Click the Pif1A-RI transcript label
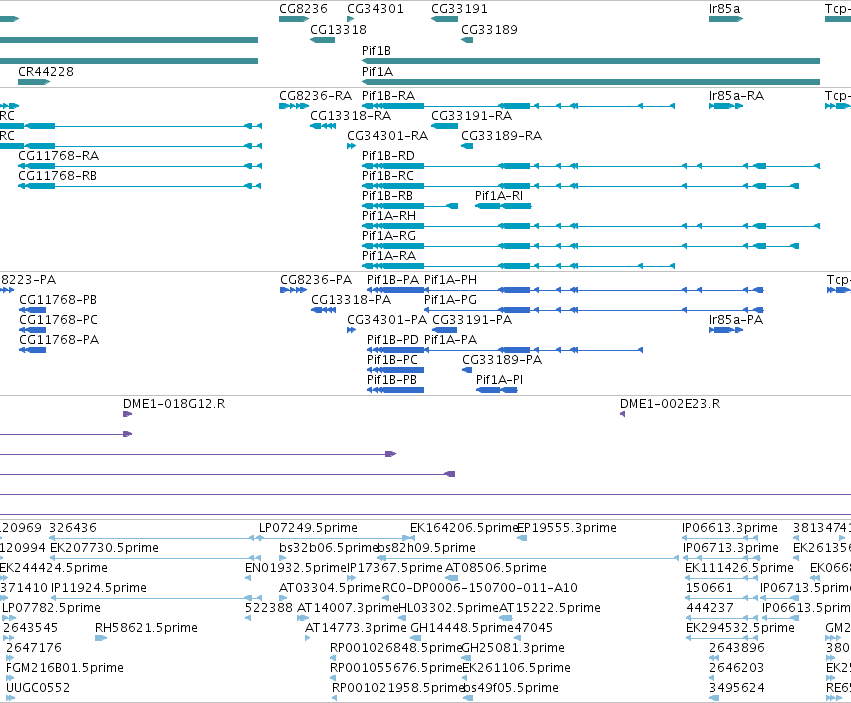851x703 pixels. tap(499, 196)
